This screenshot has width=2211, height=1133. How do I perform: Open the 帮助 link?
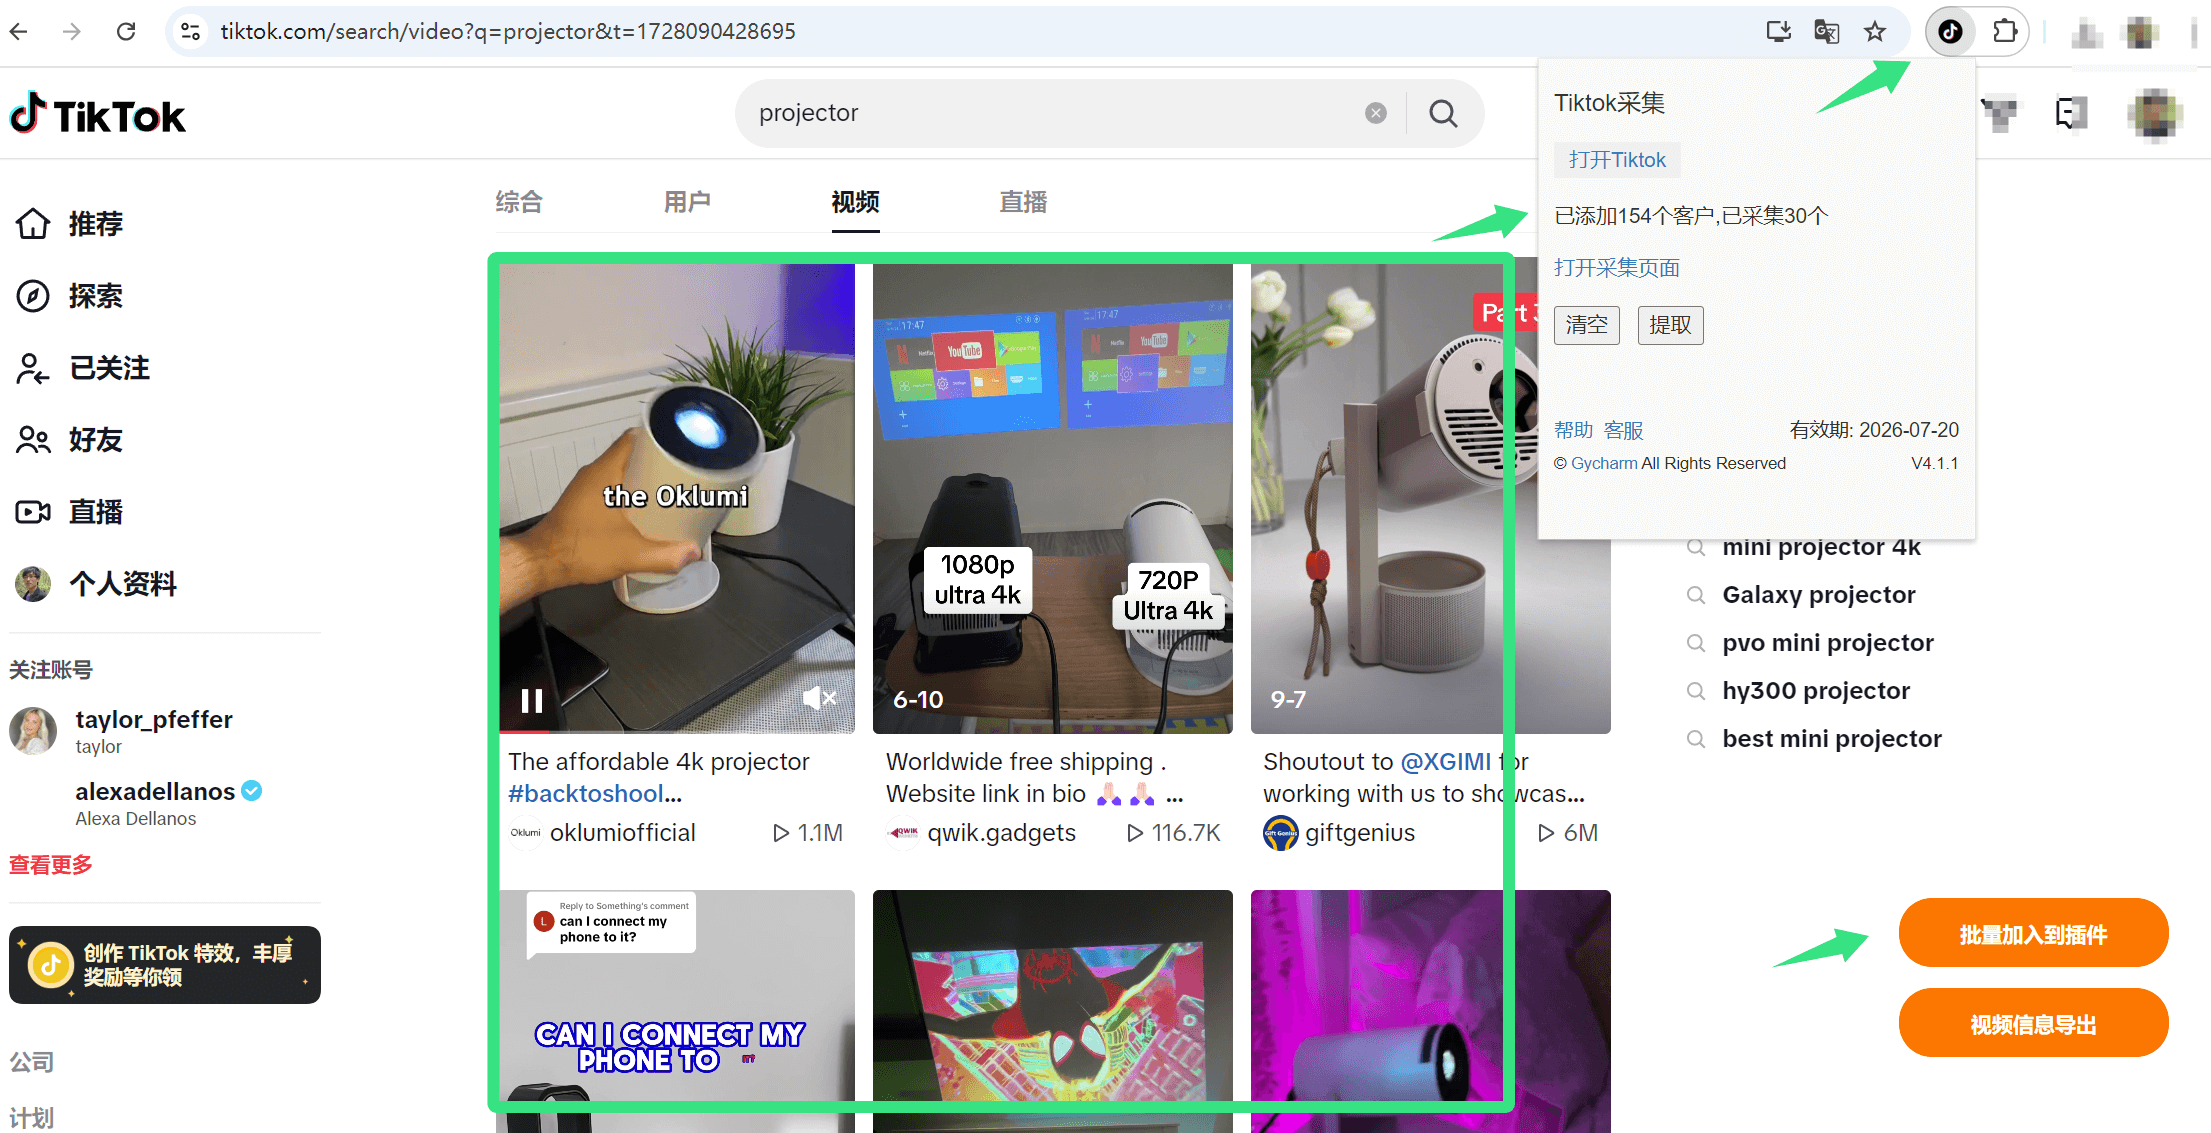(x=1573, y=430)
